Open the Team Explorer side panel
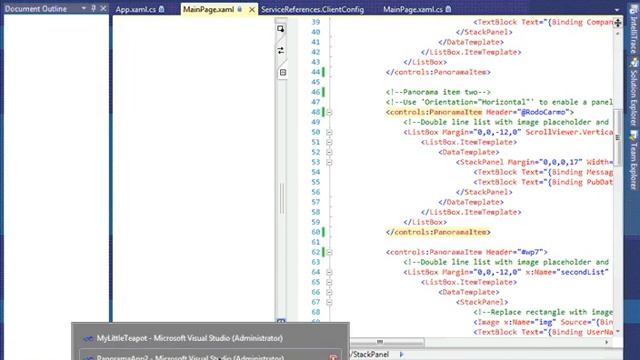The height and width of the screenshot is (360, 640). [633, 159]
